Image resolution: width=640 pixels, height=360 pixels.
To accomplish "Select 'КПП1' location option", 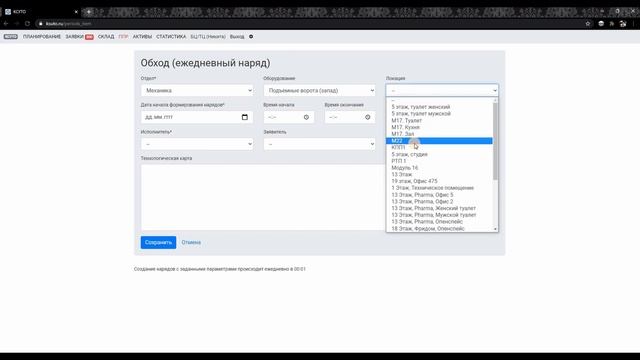I will click(439, 147).
